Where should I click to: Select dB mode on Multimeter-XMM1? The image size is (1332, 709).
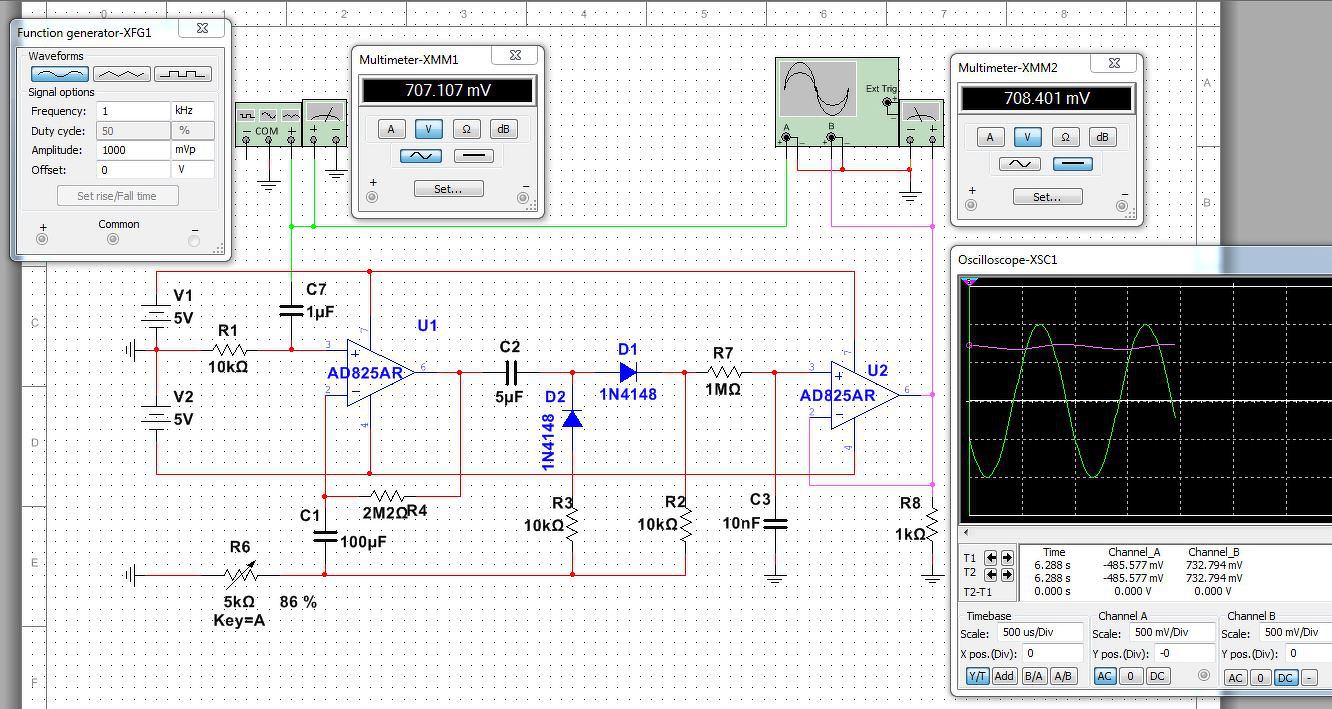(x=503, y=129)
